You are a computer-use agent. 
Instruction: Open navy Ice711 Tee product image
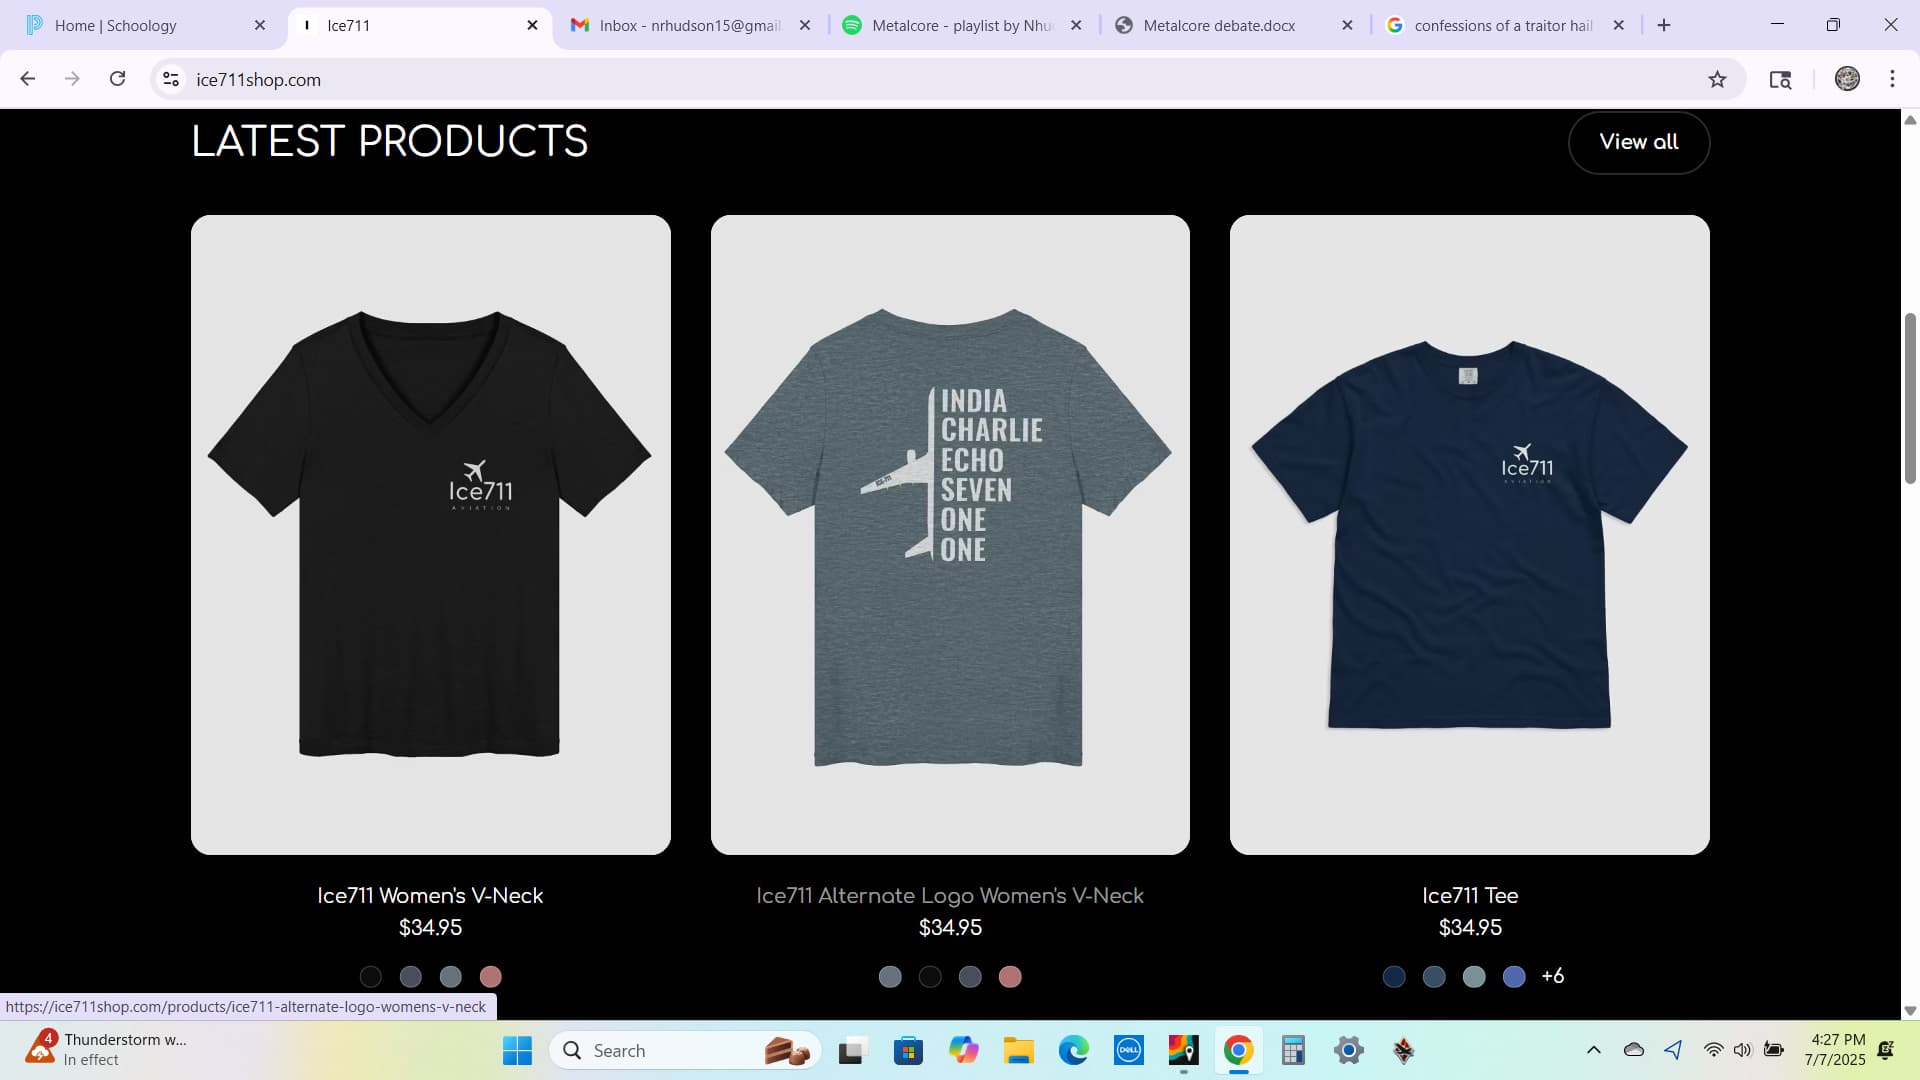click(1470, 534)
